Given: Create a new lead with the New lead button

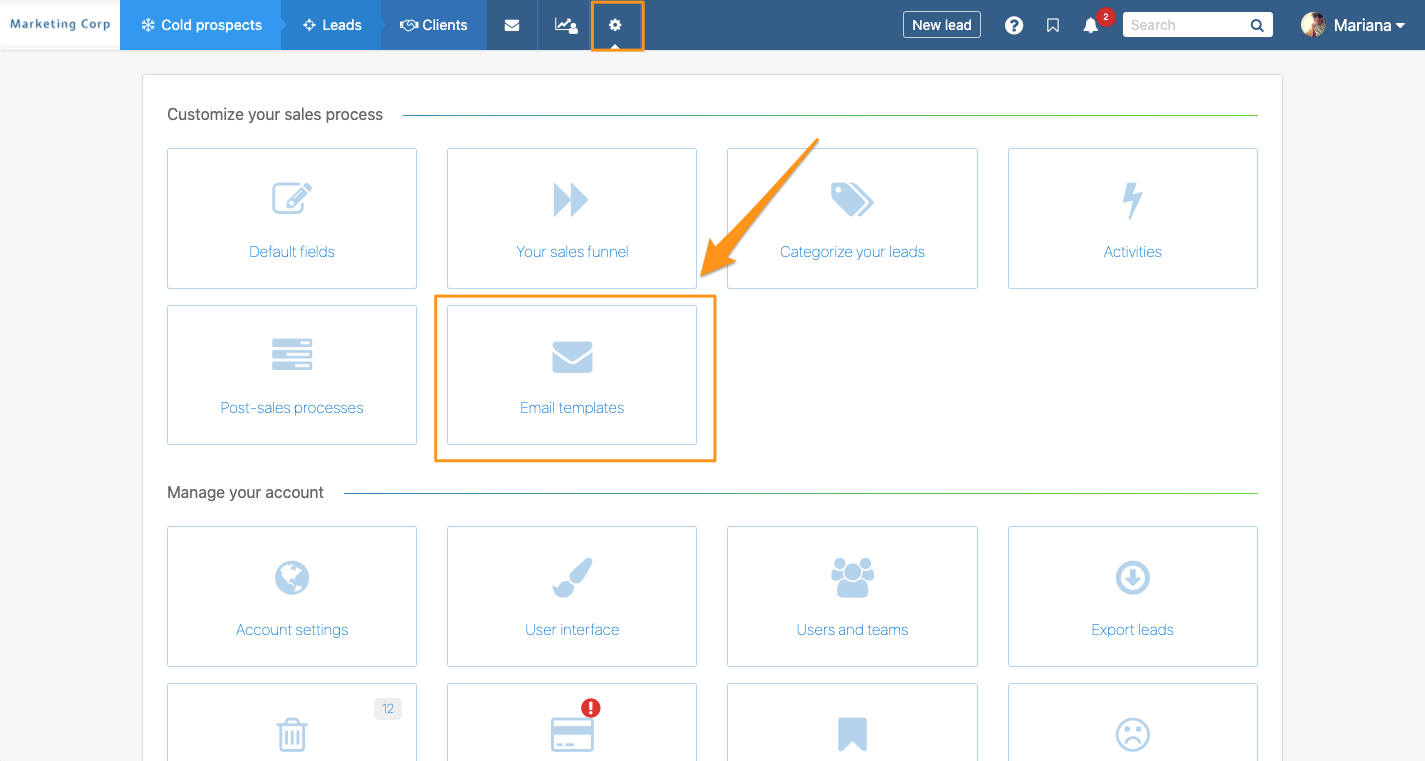Looking at the screenshot, I should tap(941, 24).
